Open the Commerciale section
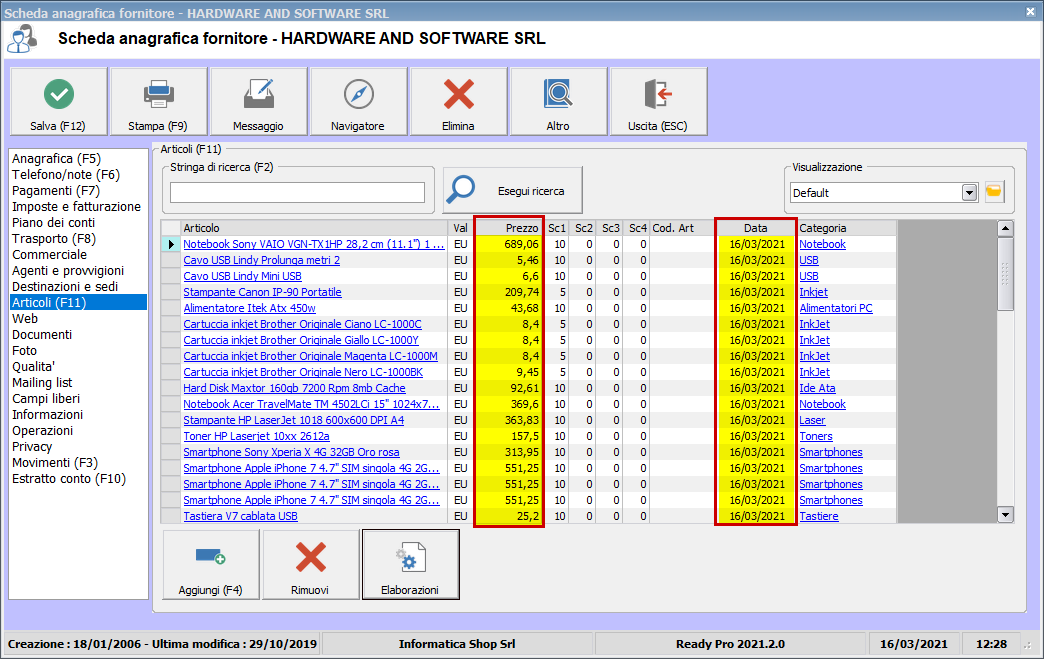 [x=49, y=254]
